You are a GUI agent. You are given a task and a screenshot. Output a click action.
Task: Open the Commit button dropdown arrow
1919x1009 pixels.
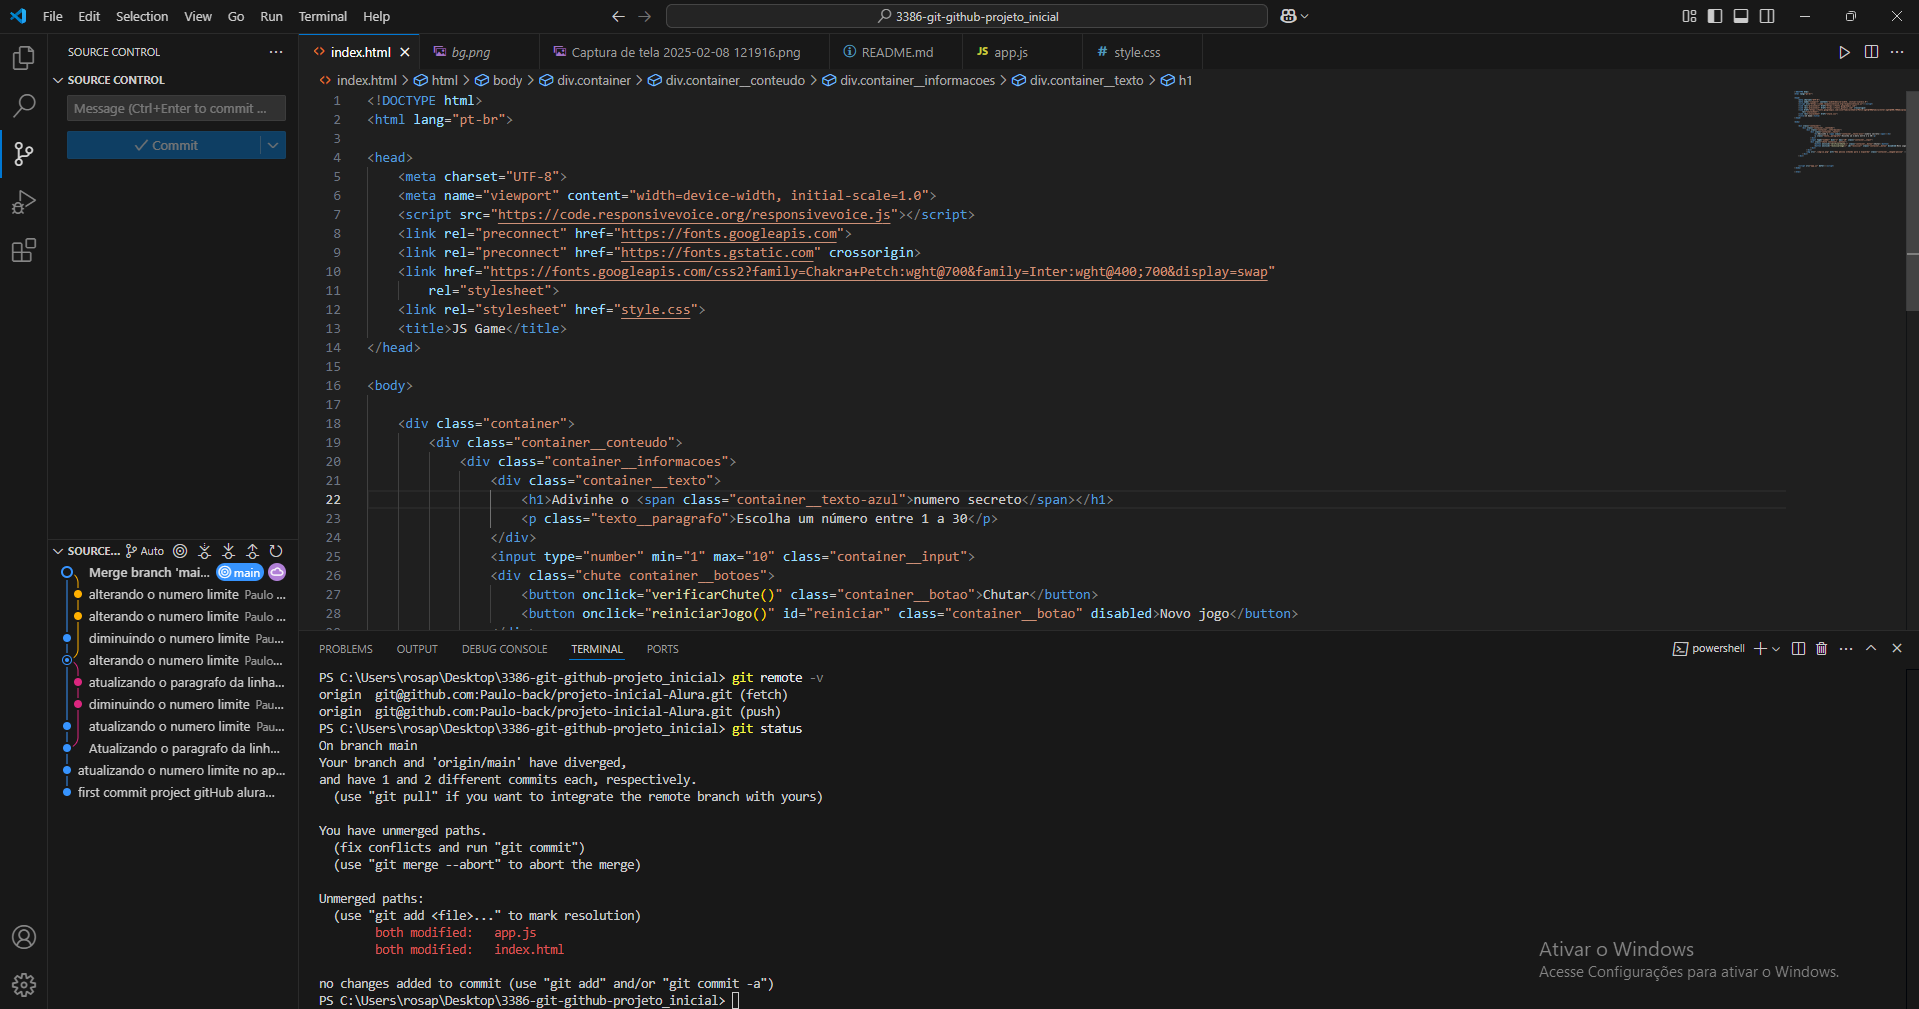273,145
